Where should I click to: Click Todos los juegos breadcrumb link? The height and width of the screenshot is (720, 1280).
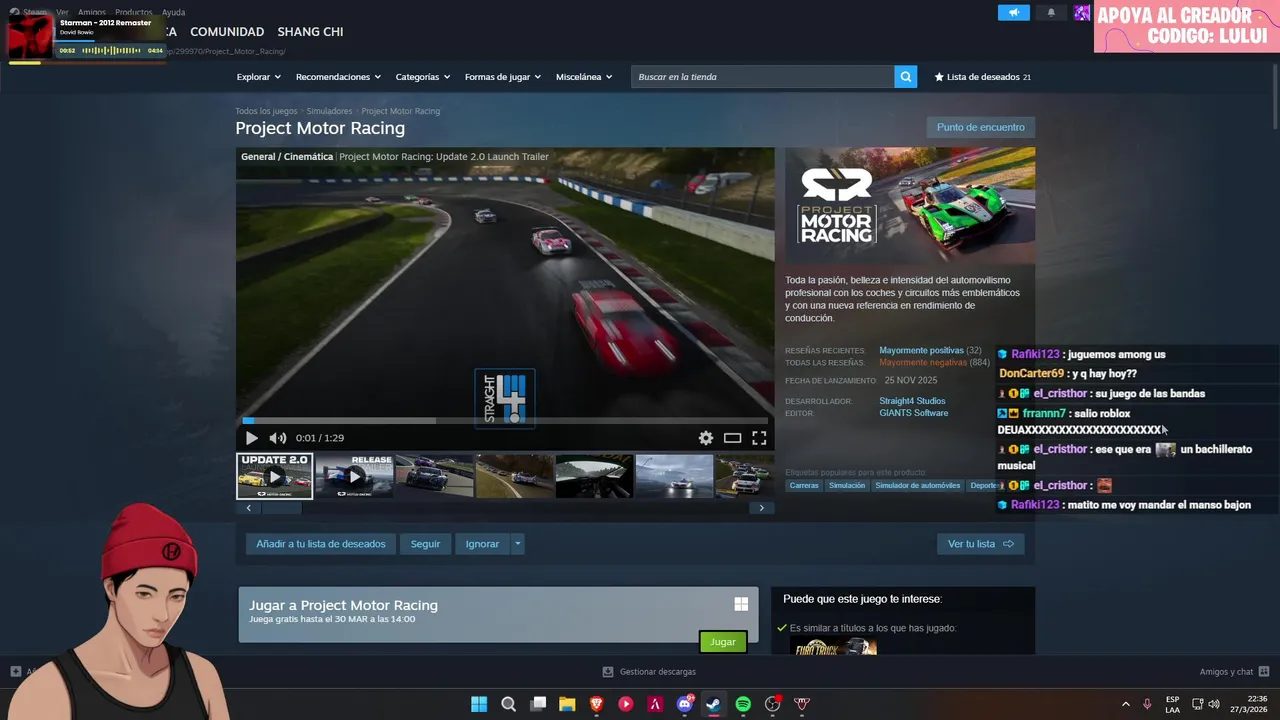tap(266, 111)
